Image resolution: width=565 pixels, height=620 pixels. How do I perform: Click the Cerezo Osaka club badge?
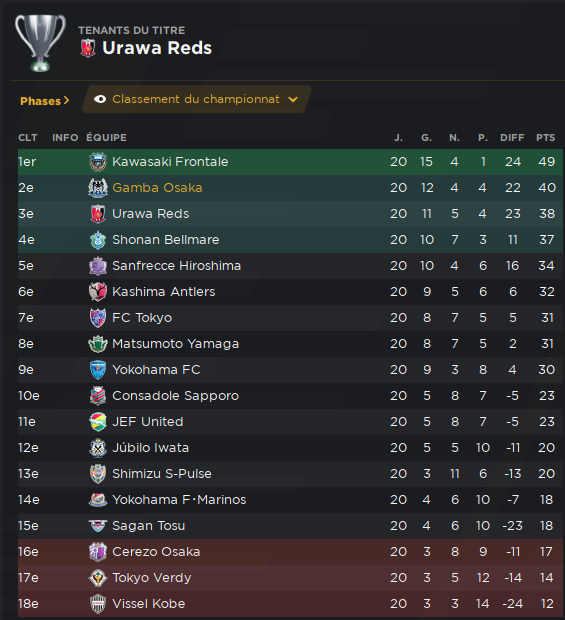tap(98, 552)
